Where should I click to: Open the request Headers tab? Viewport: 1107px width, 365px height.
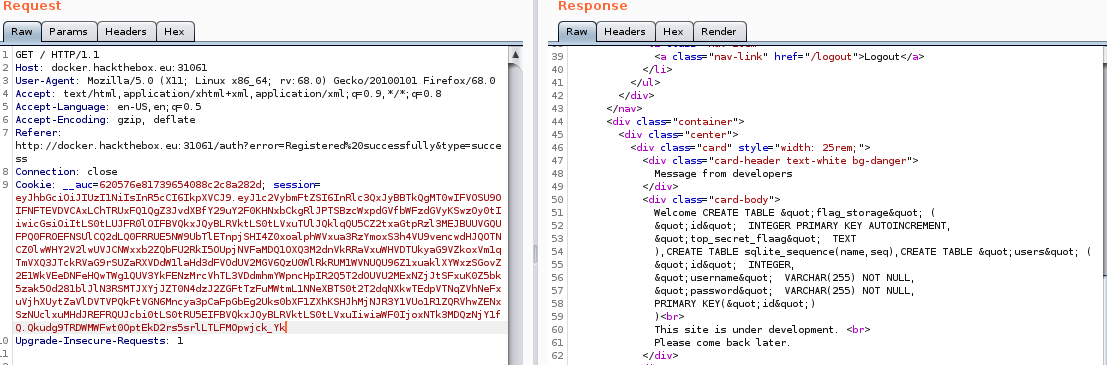pos(126,32)
